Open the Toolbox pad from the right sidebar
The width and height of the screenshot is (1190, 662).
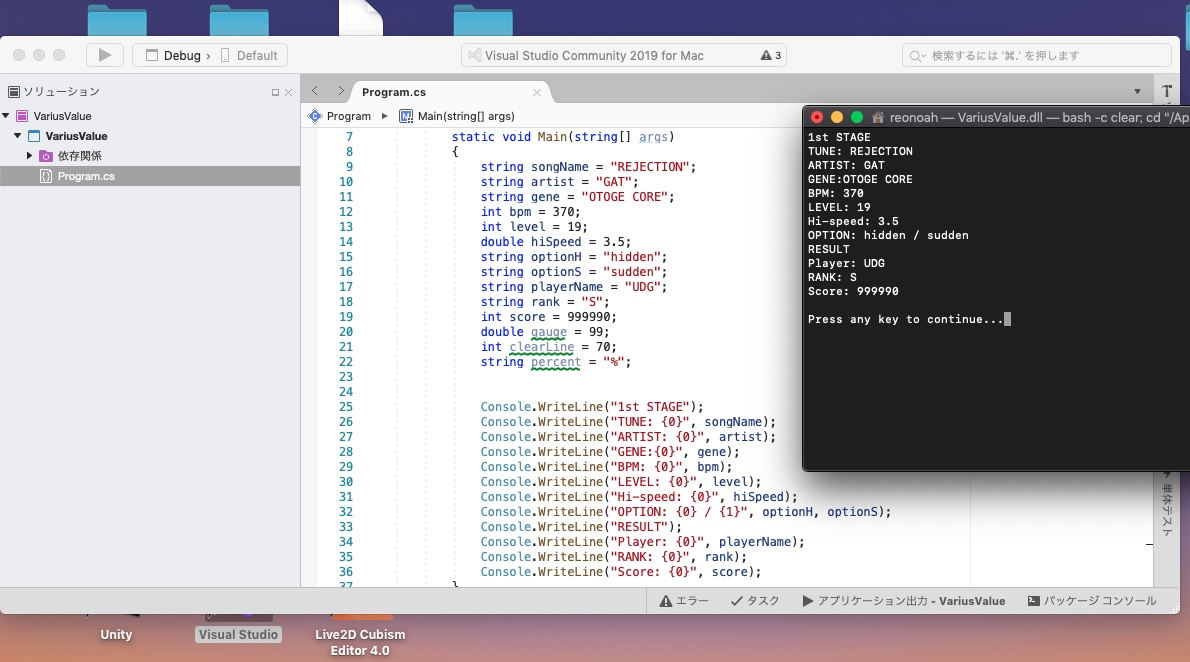click(1166, 91)
